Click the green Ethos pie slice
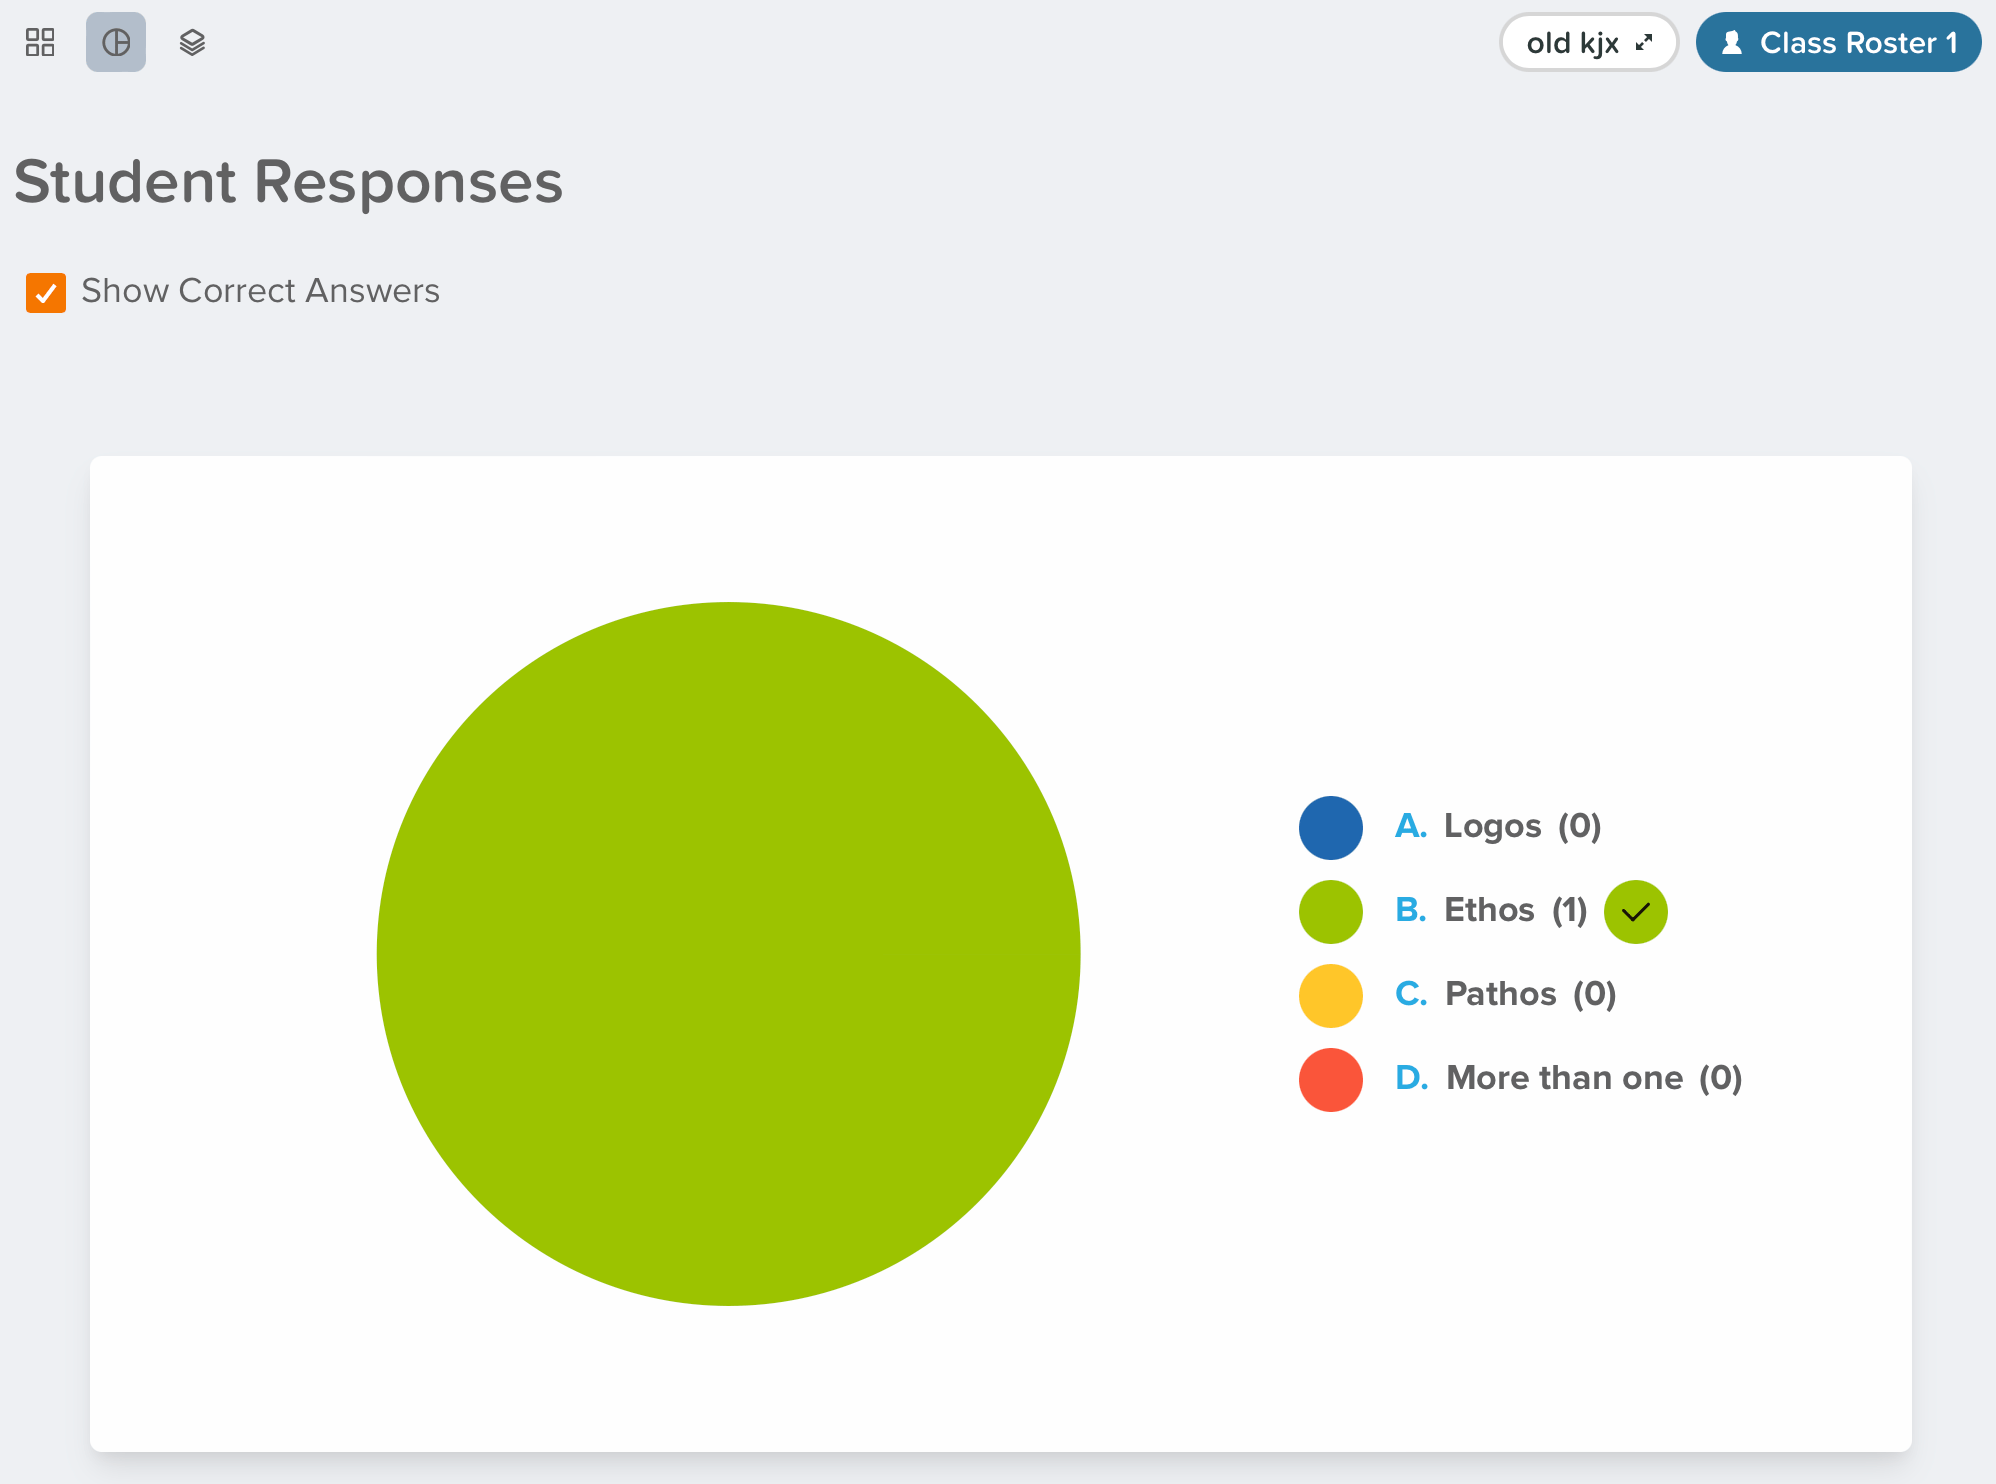The height and width of the screenshot is (1484, 1996). (728, 953)
